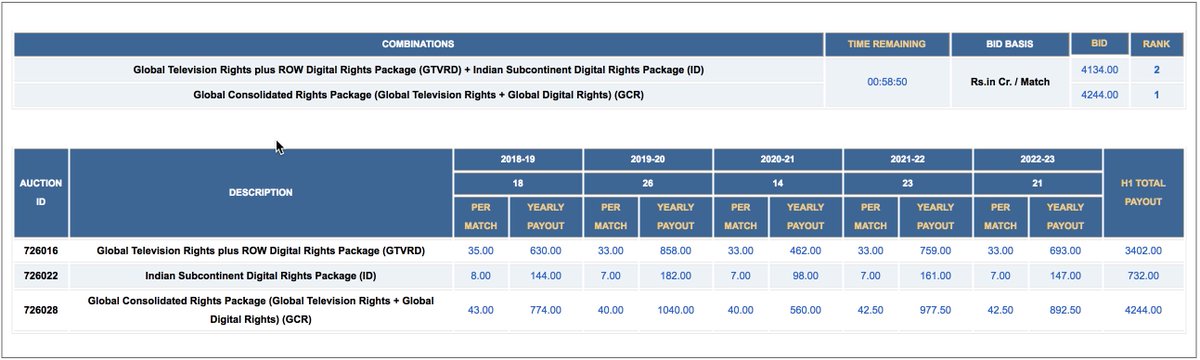
Task: Click the 00:58:50 time remaining value
Action: (886, 82)
